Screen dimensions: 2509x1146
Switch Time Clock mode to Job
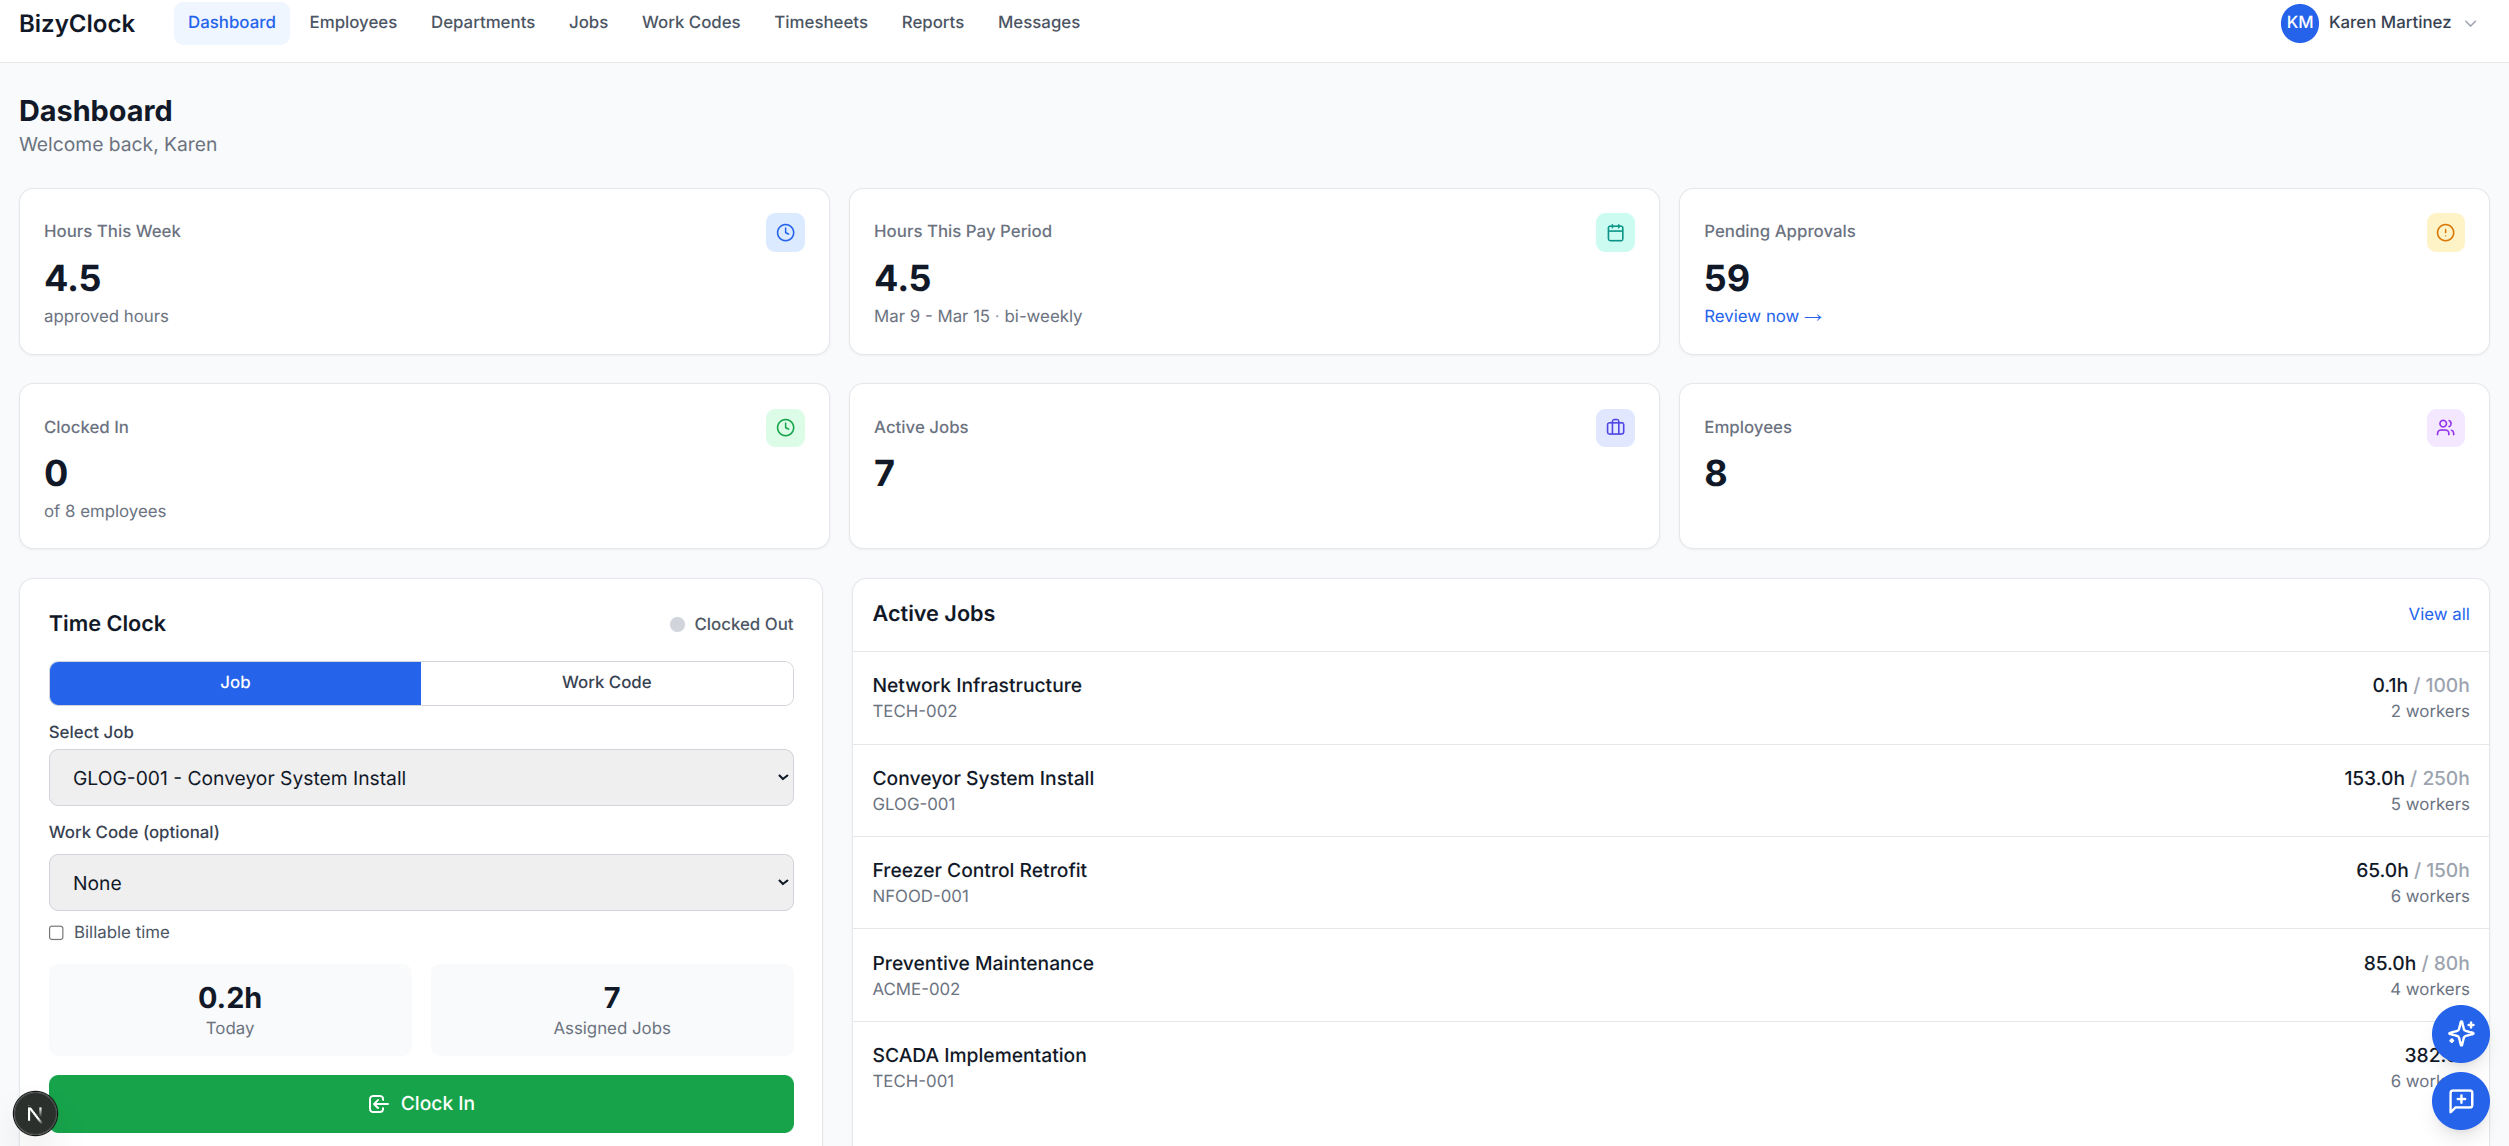[234, 682]
